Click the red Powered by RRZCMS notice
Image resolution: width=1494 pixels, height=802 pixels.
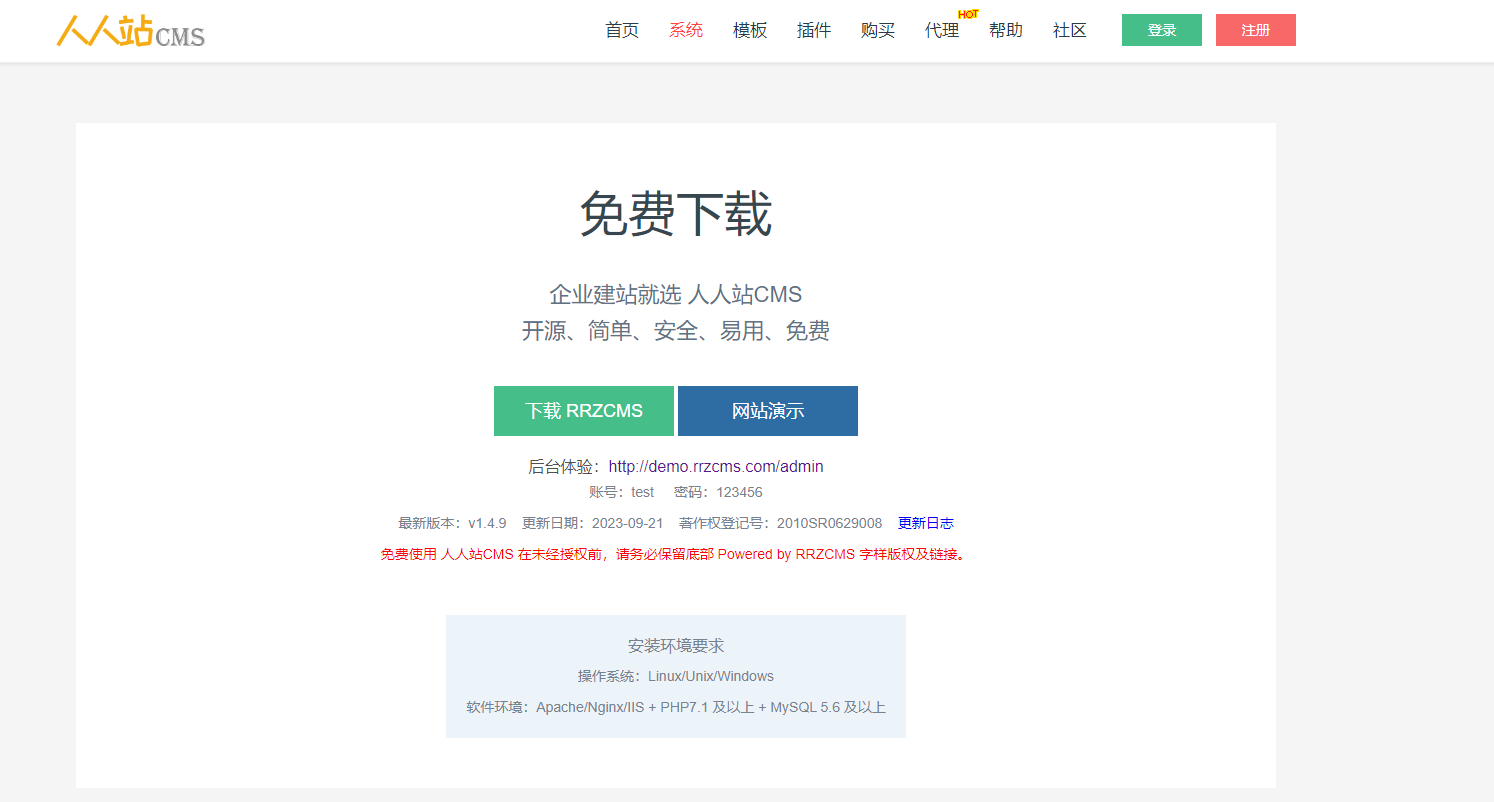(x=673, y=554)
